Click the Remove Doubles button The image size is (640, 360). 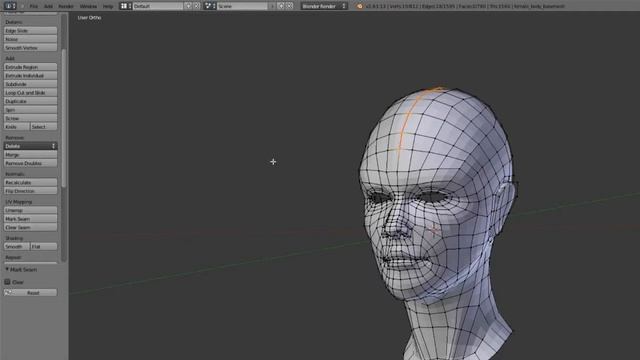point(31,163)
